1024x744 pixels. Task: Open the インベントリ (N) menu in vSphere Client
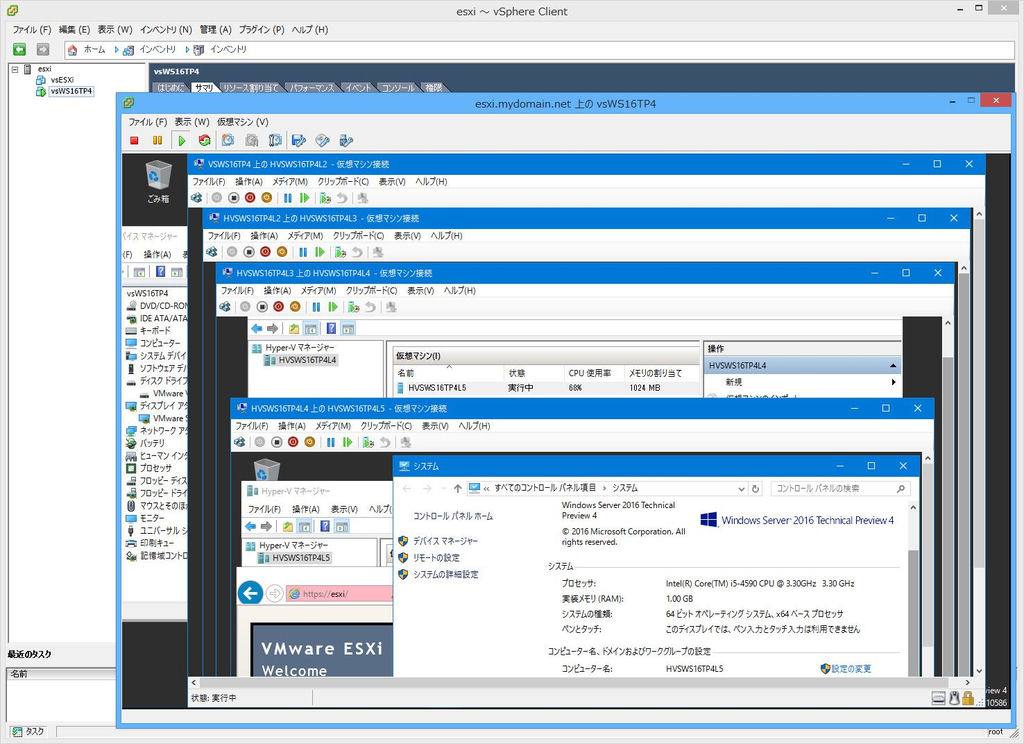[x=166, y=29]
